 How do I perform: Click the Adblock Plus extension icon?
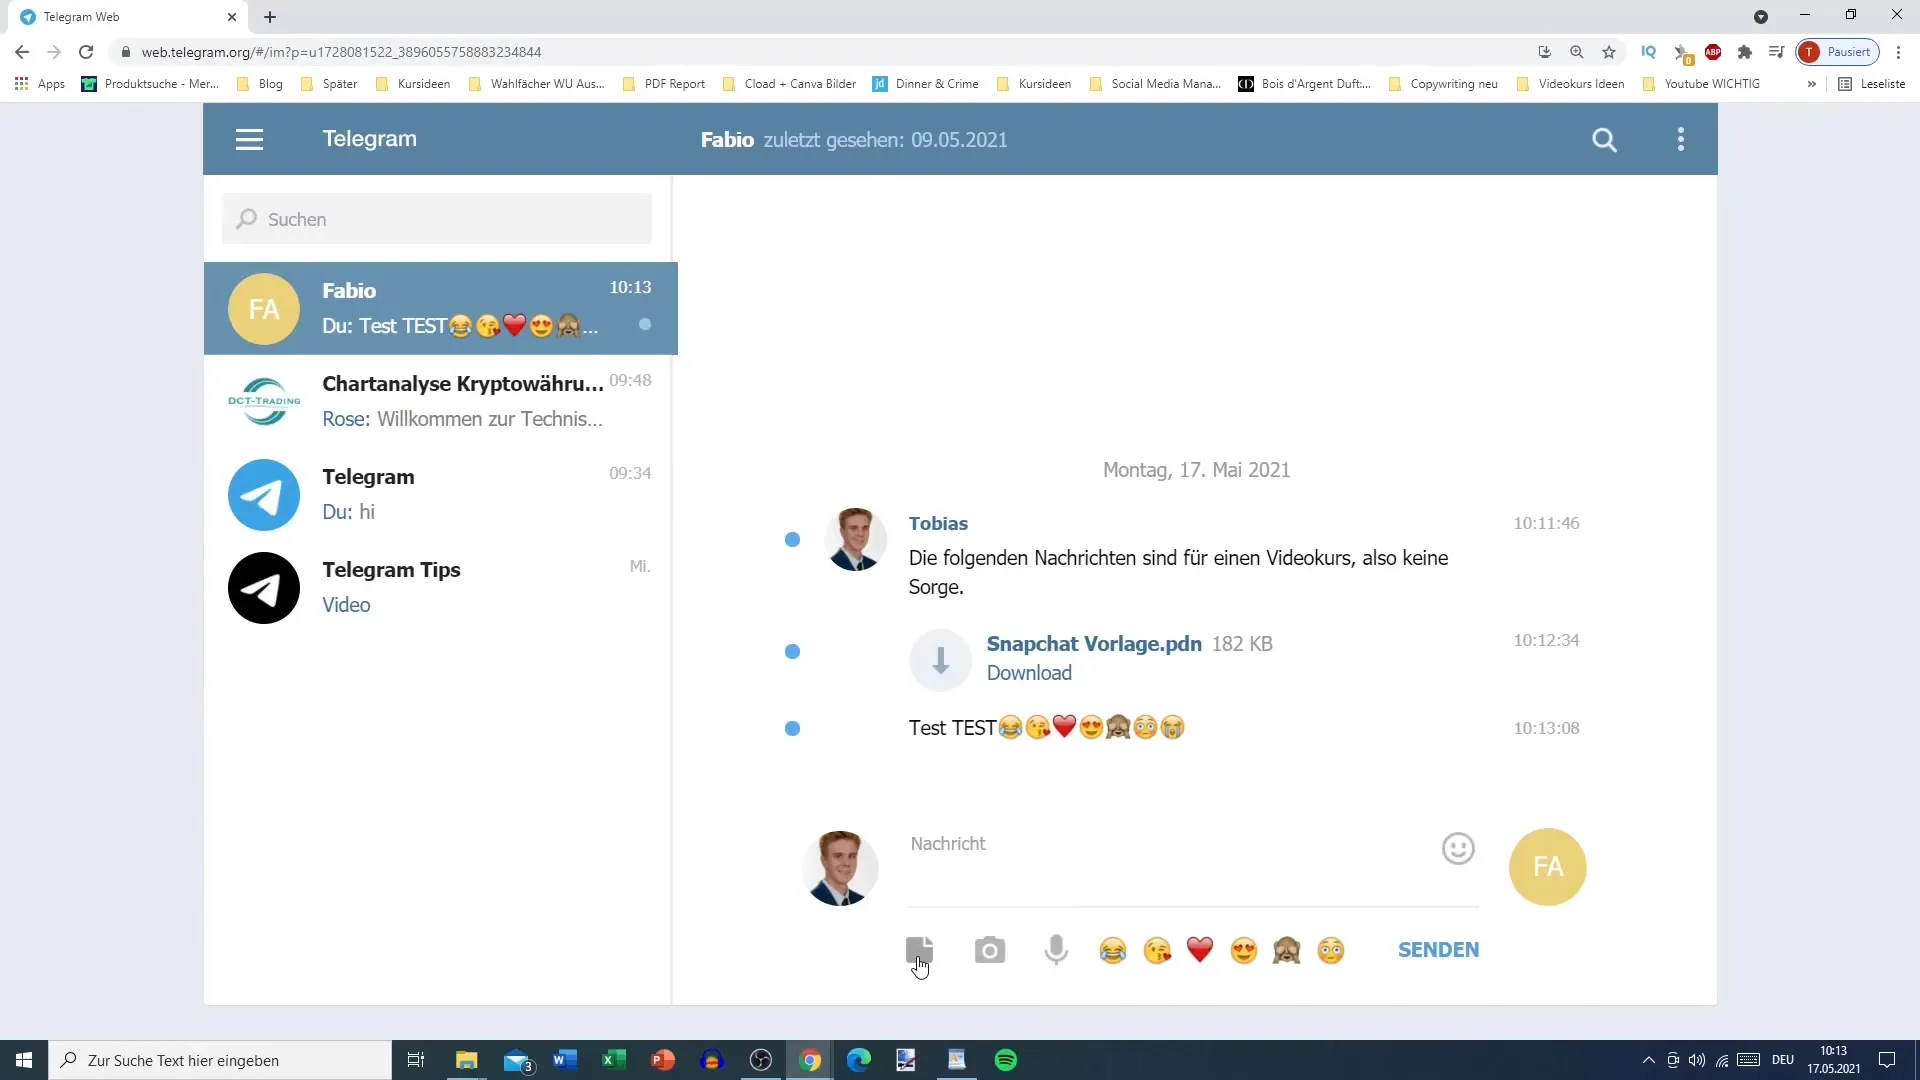1713,52
